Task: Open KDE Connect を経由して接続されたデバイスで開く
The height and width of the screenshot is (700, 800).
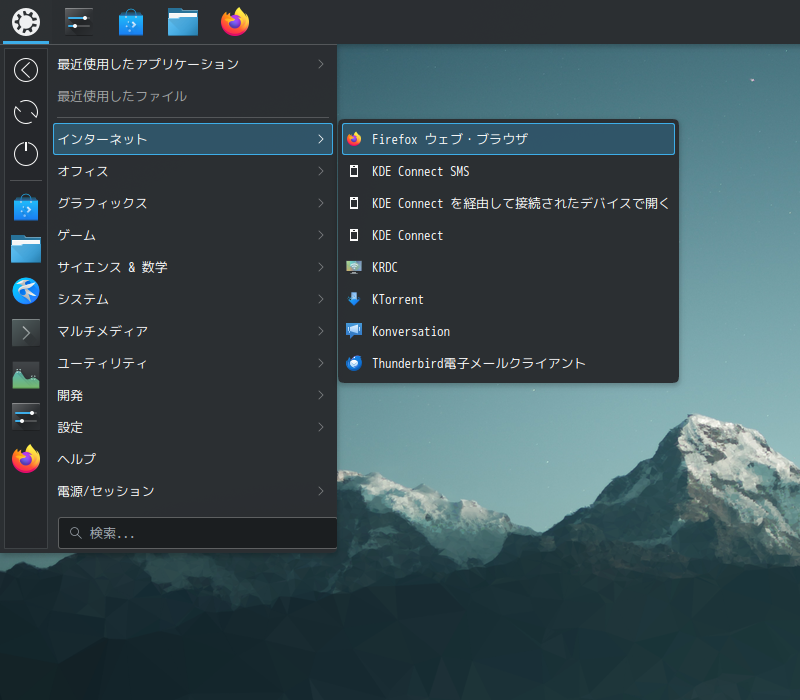Action: point(508,203)
